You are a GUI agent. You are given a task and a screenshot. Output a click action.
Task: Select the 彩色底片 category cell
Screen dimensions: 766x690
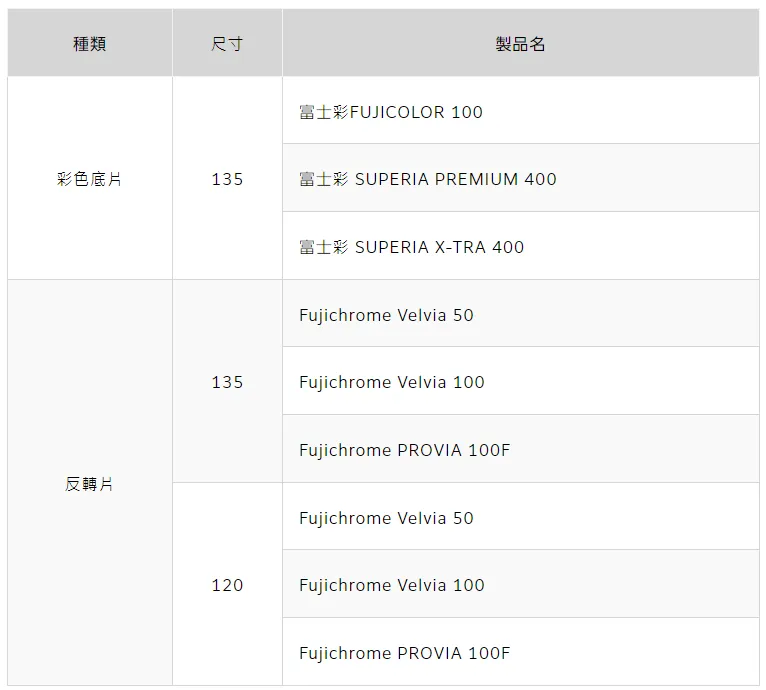pos(90,178)
